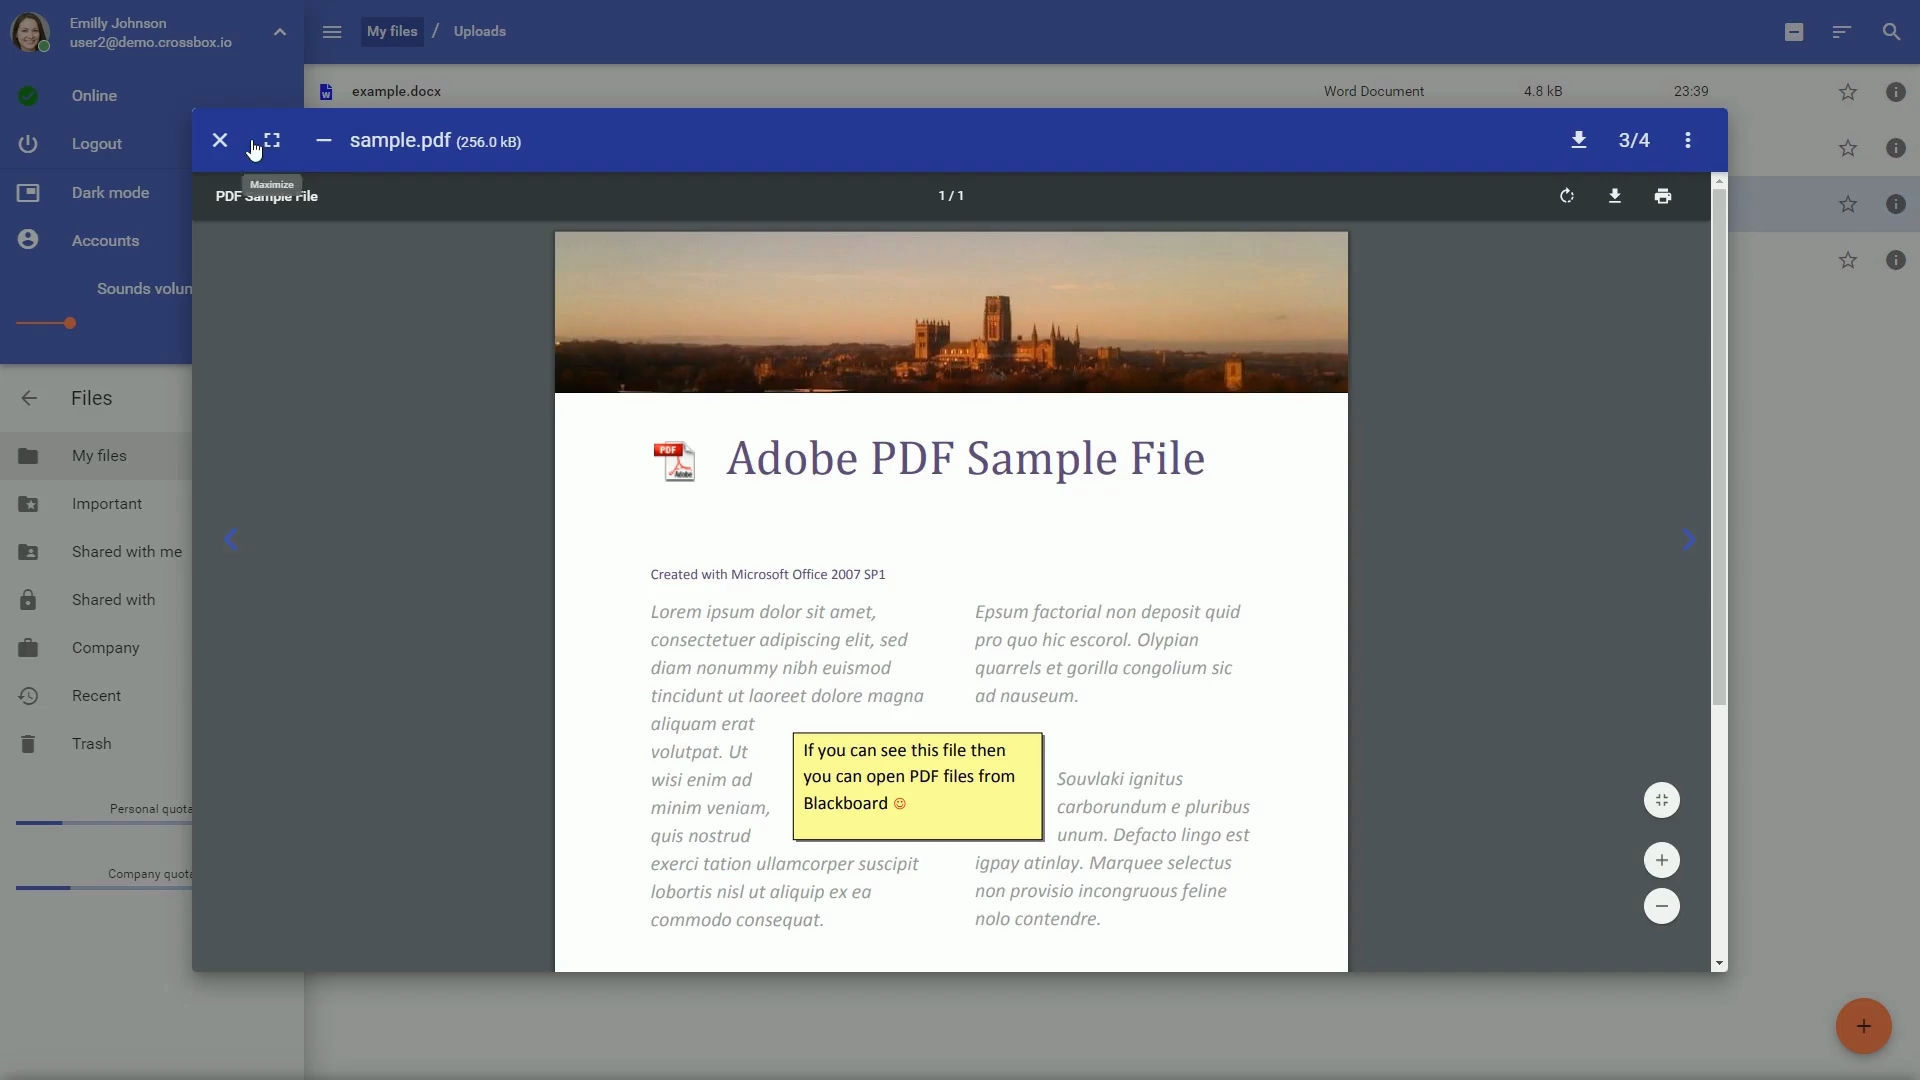Star the file in the second row
Image resolution: width=1920 pixels, height=1080 pixels.
coord(1848,148)
